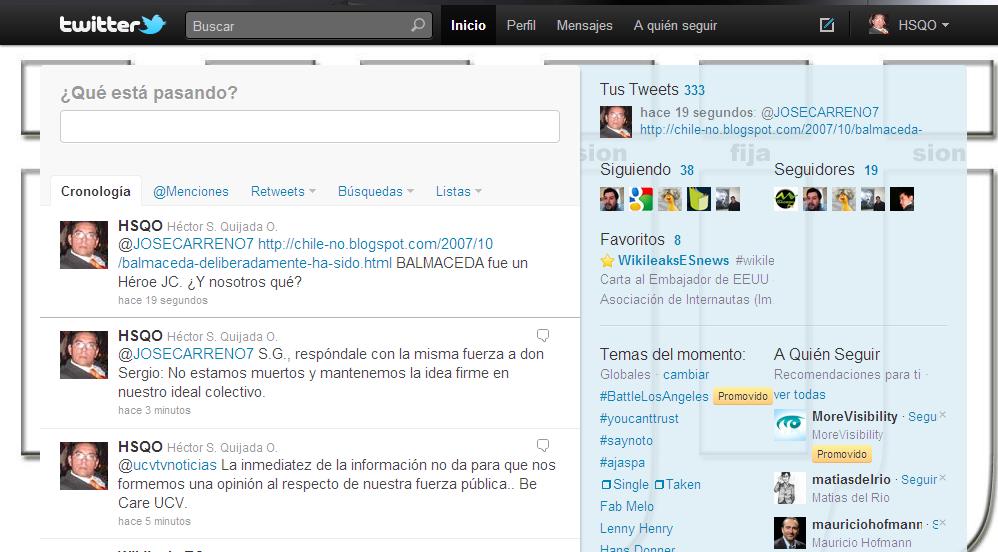Screen dimensions: 998x552
Task: Click the second avatar under Seguidores
Action: (815, 199)
